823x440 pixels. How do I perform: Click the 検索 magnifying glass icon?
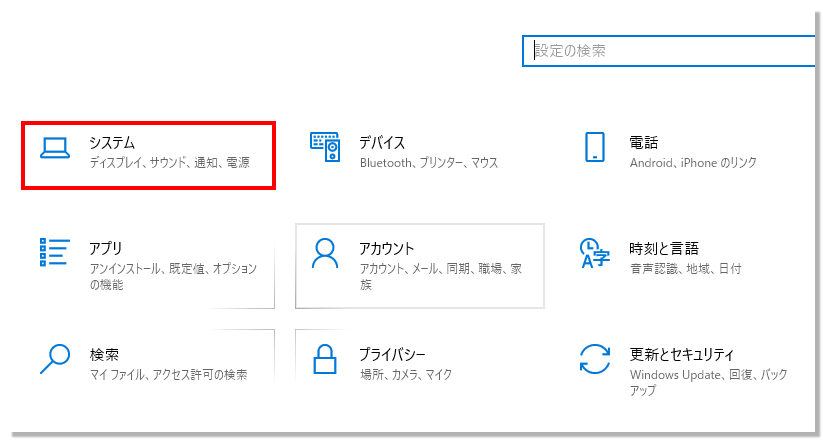click(x=55, y=359)
